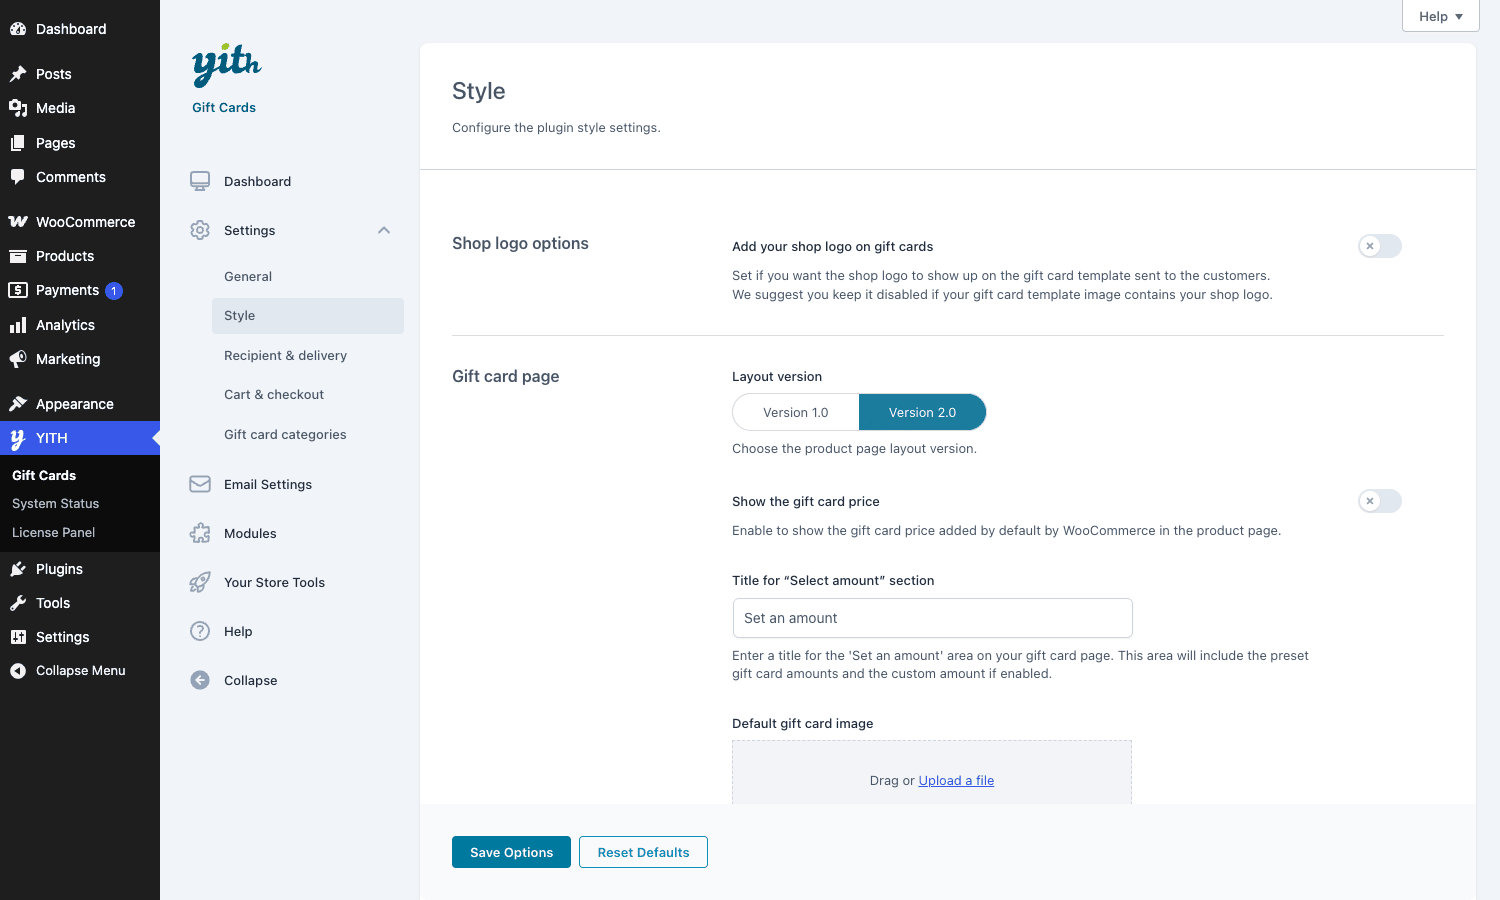
Task: Click the Select amount title input field
Action: click(932, 618)
